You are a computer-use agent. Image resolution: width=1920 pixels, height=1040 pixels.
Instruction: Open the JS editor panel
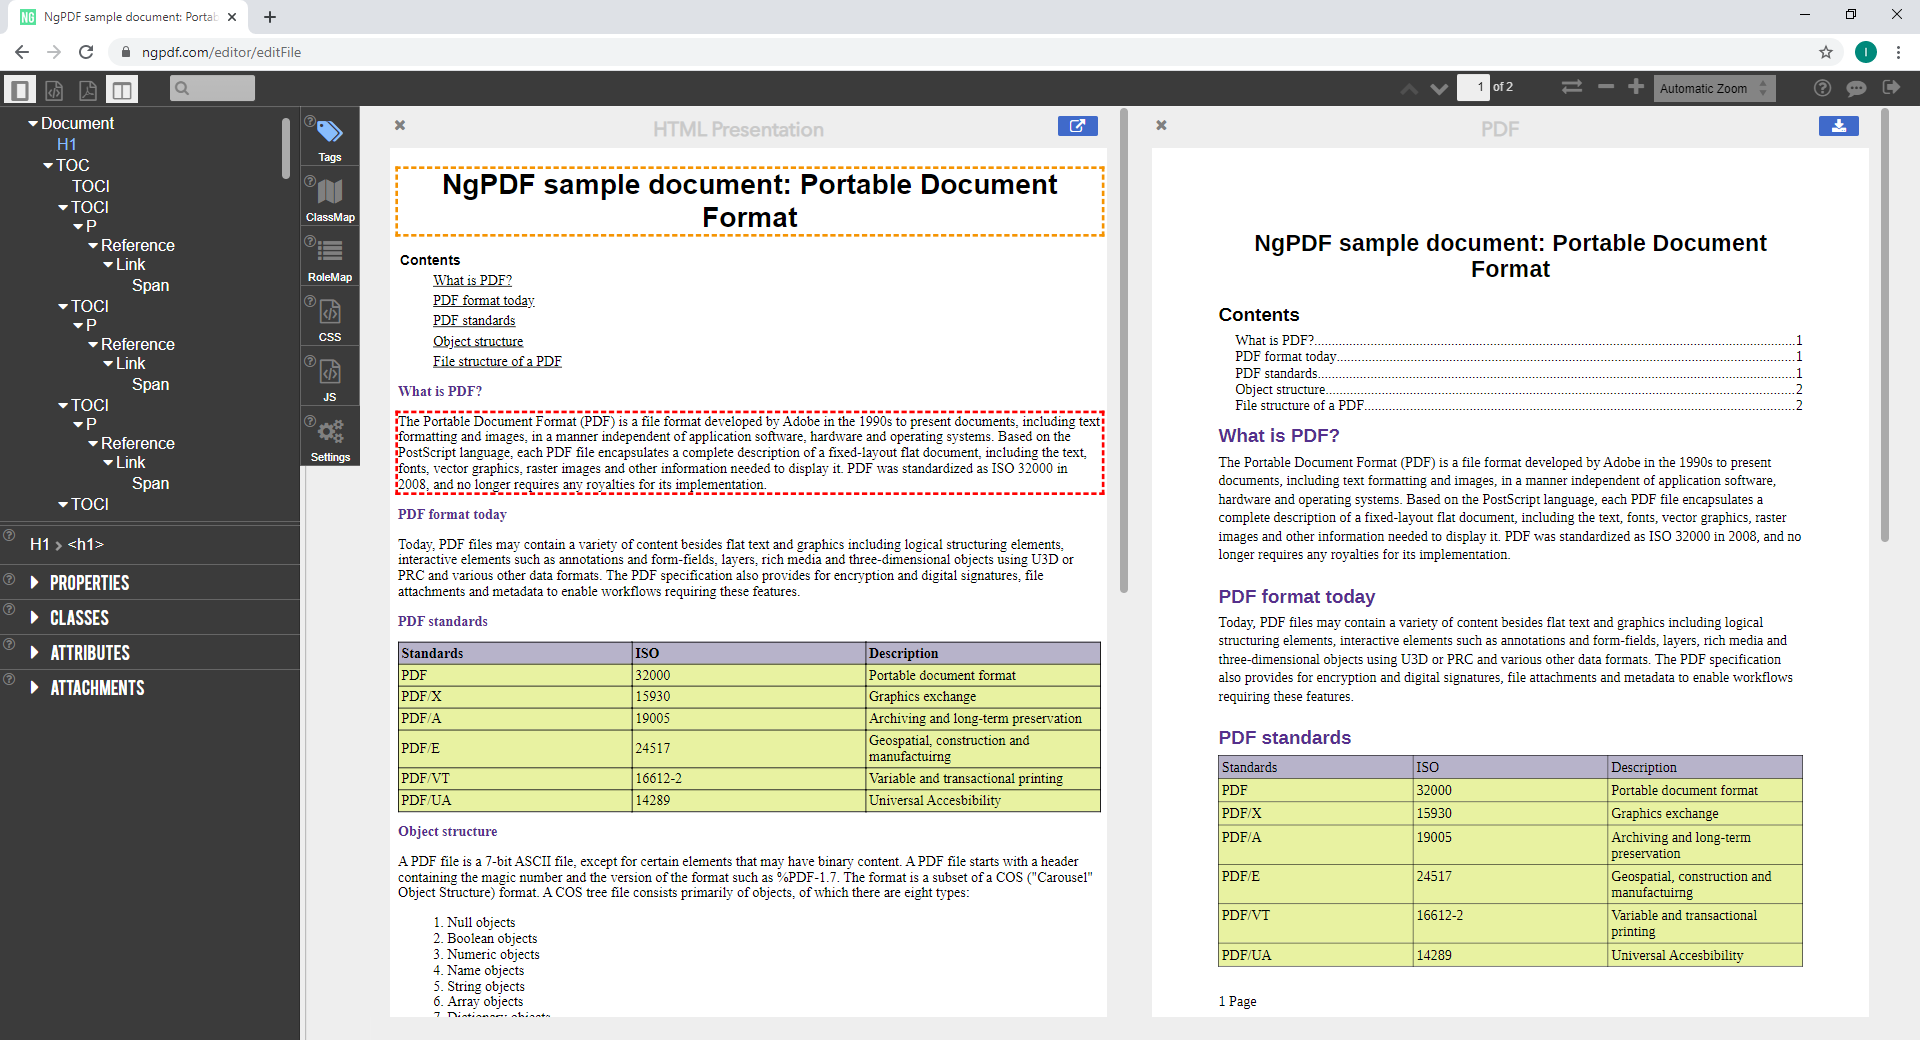click(329, 375)
